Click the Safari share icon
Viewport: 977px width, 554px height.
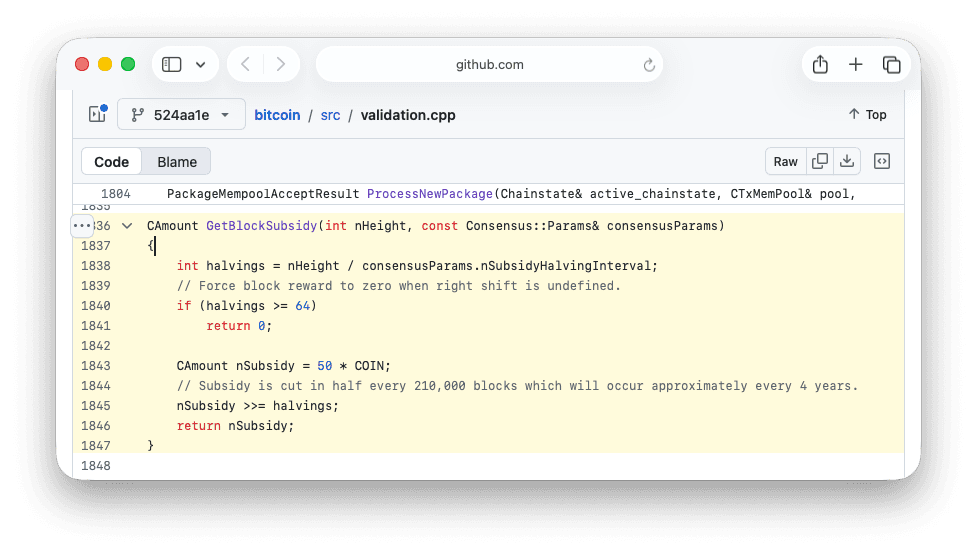(x=820, y=65)
